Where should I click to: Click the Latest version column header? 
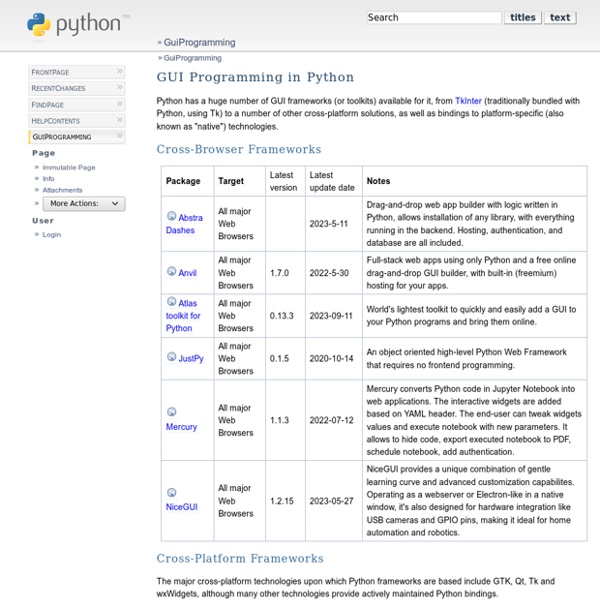click(283, 181)
